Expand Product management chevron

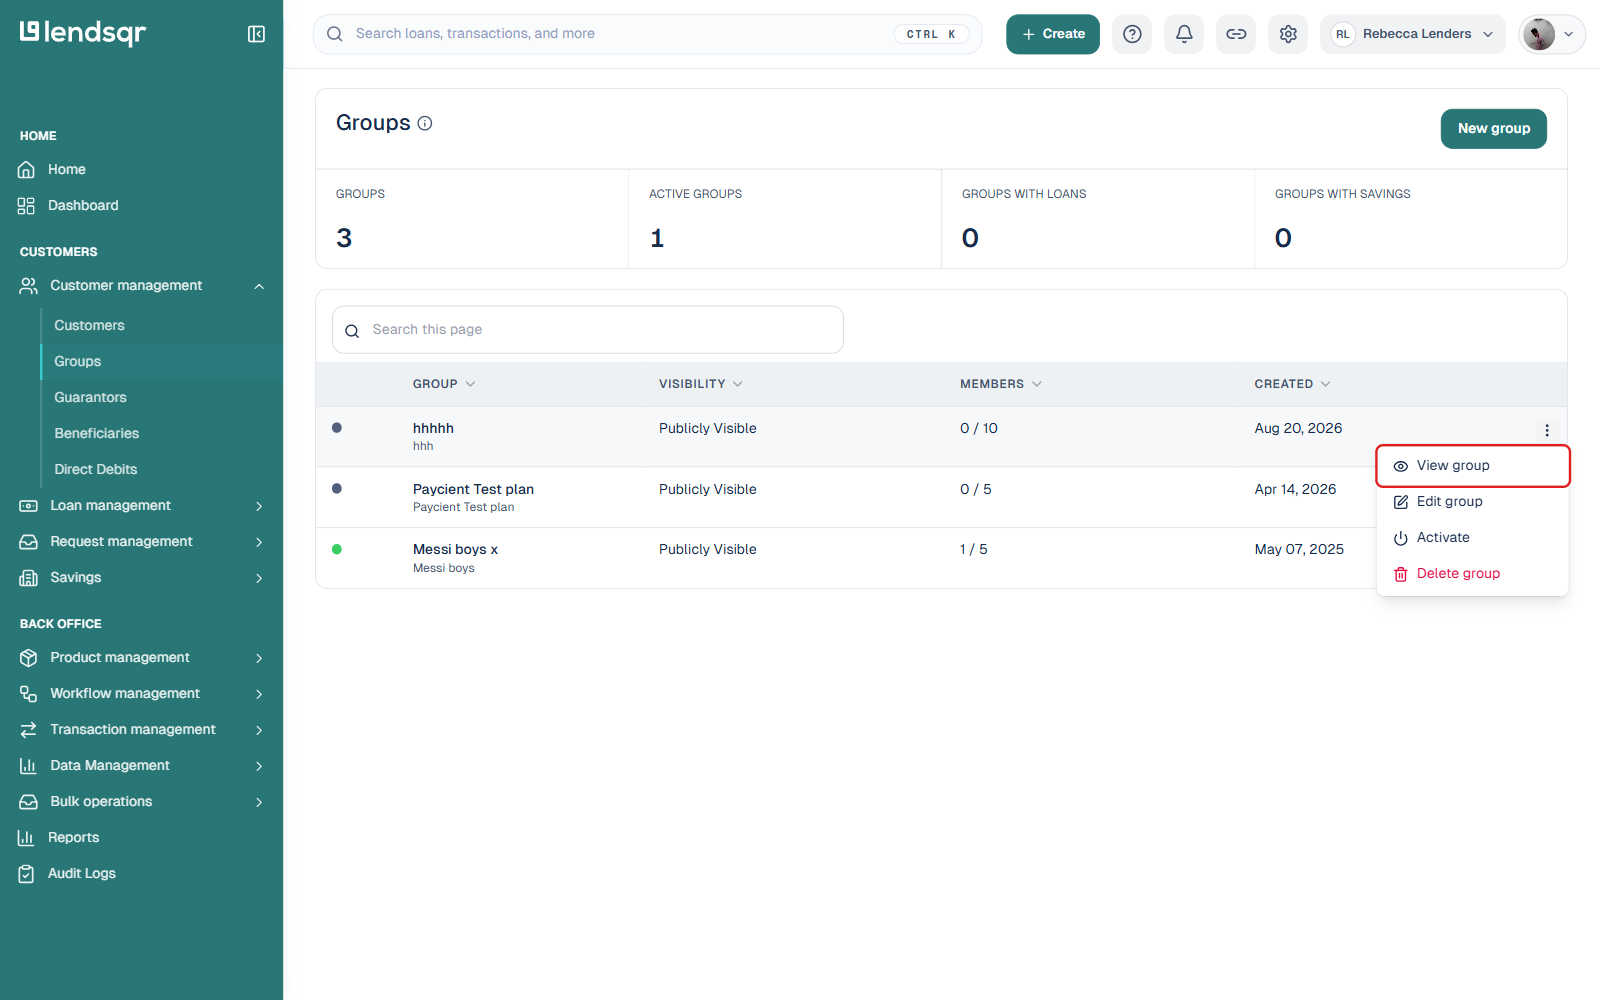point(259,658)
